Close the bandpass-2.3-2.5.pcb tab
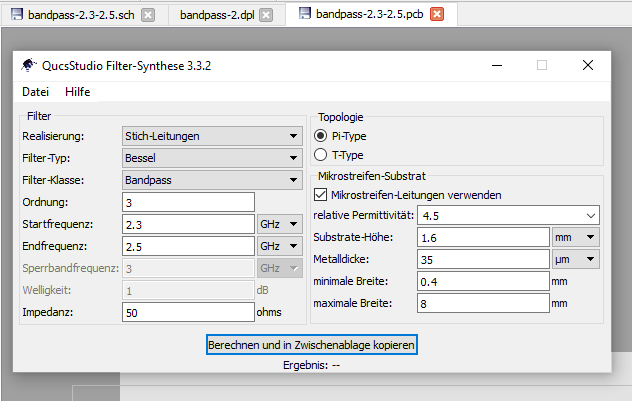 437,15
